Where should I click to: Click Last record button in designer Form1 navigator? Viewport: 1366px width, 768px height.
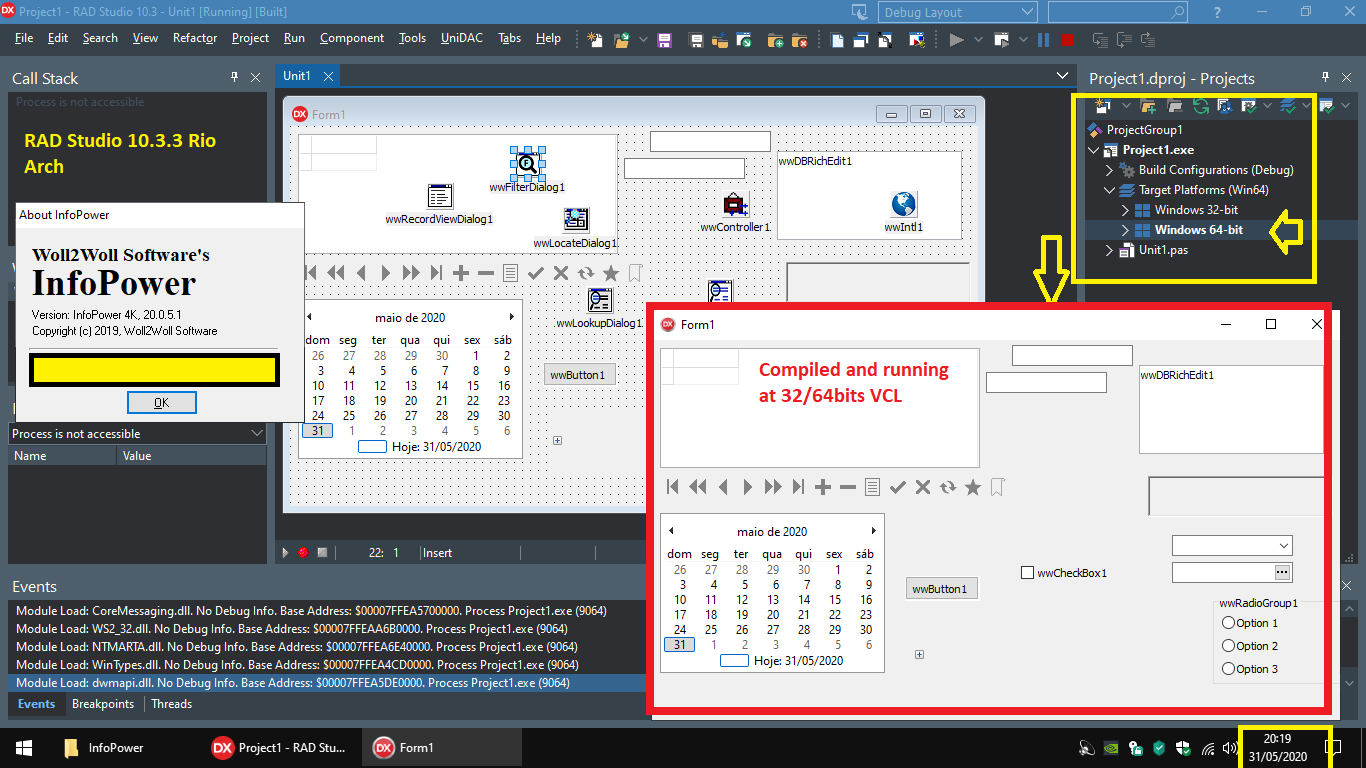pos(436,273)
